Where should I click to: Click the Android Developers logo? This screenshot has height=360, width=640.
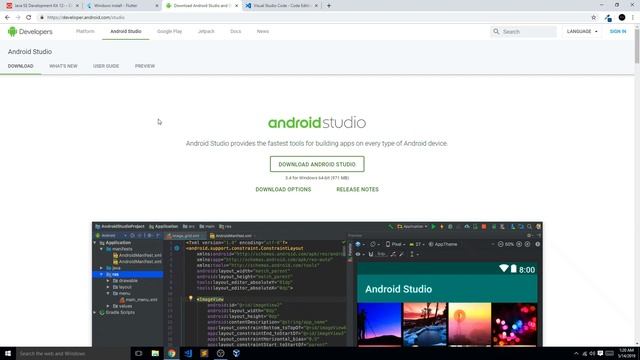(x=30, y=31)
